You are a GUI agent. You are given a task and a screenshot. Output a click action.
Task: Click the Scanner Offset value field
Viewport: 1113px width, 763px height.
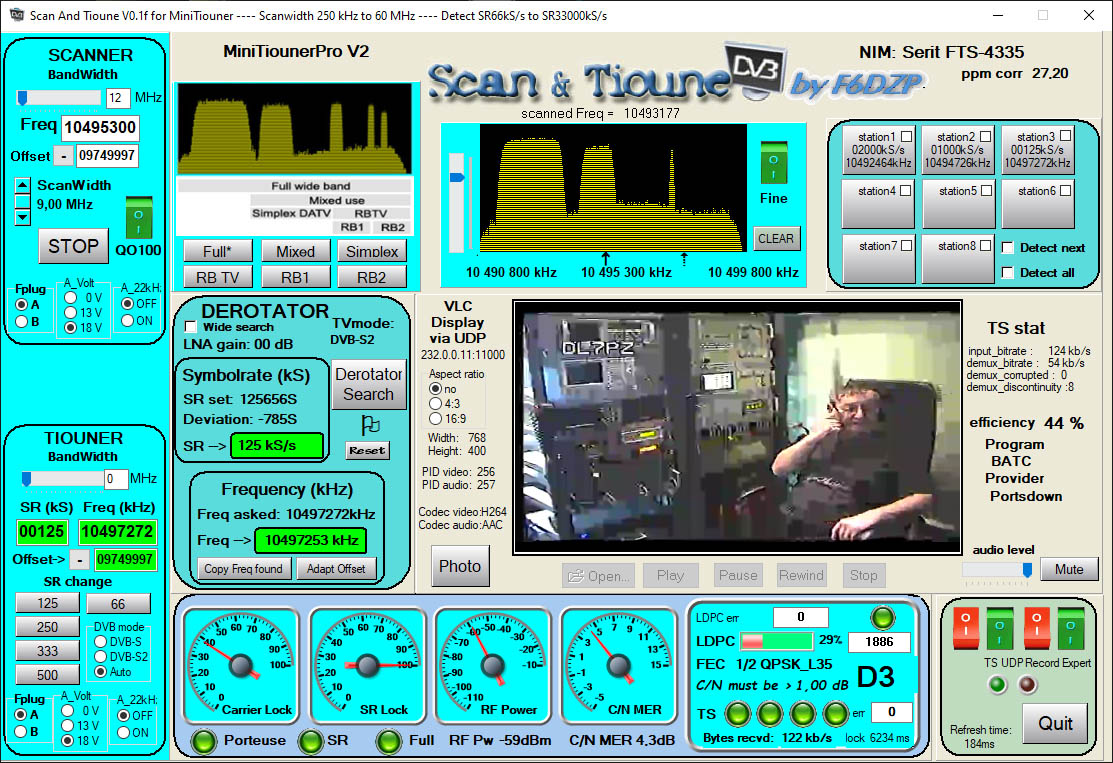tap(106, 155)
